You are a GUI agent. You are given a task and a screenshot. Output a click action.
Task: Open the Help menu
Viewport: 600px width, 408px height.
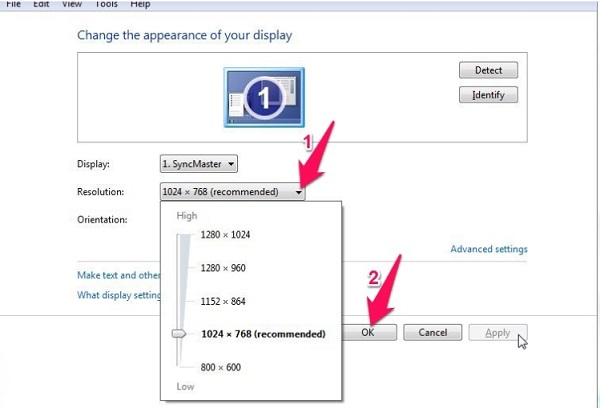[x=140, y=5]
